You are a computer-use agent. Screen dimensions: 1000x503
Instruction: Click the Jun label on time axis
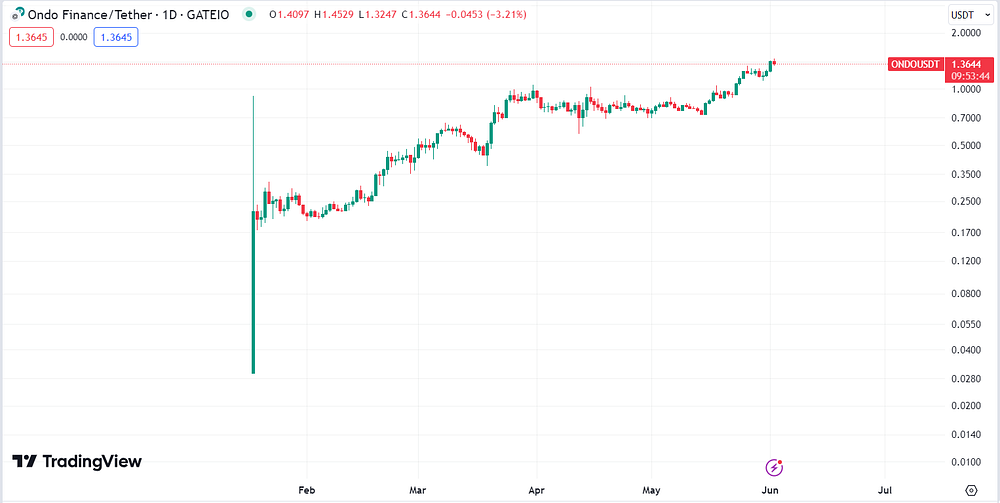click(x=770, y=490)
